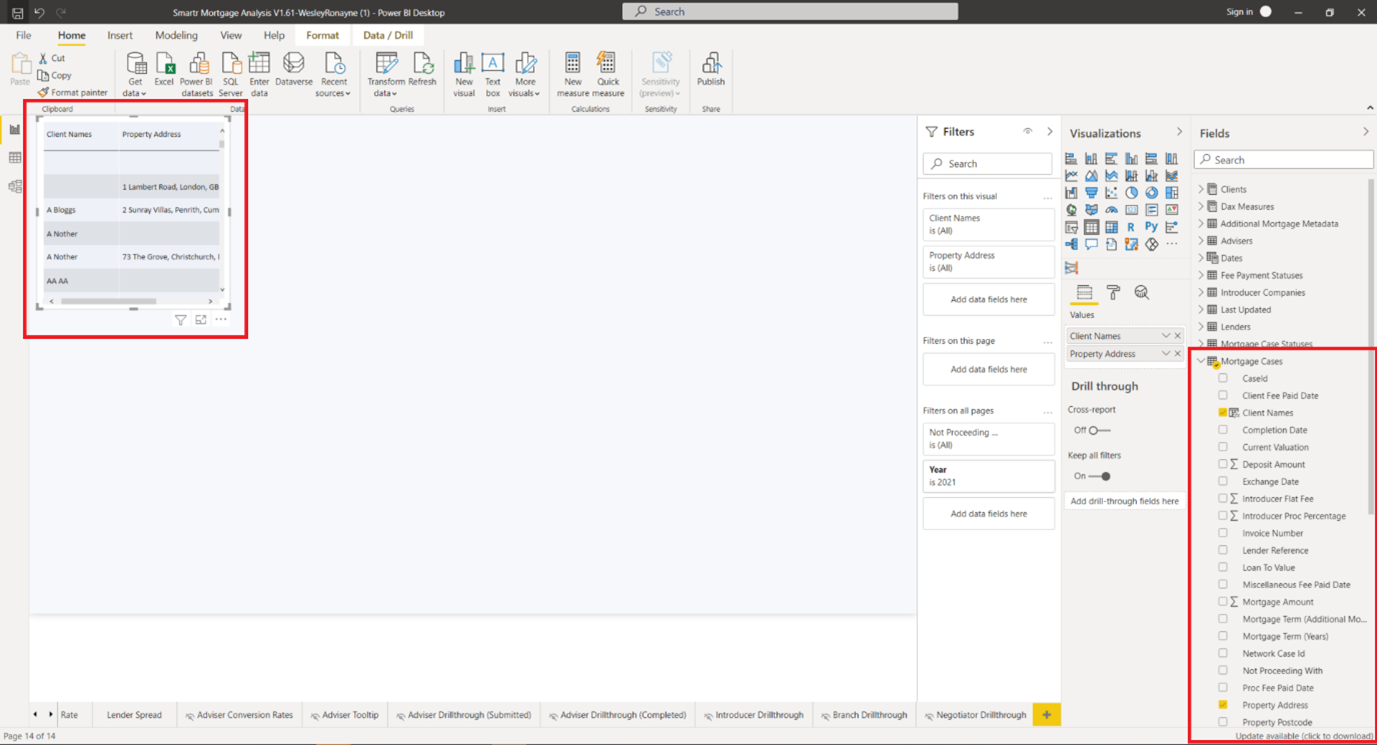This screenshot has width=1377, height=745.
Task: Refresh the report data
Action: (422, 70)
